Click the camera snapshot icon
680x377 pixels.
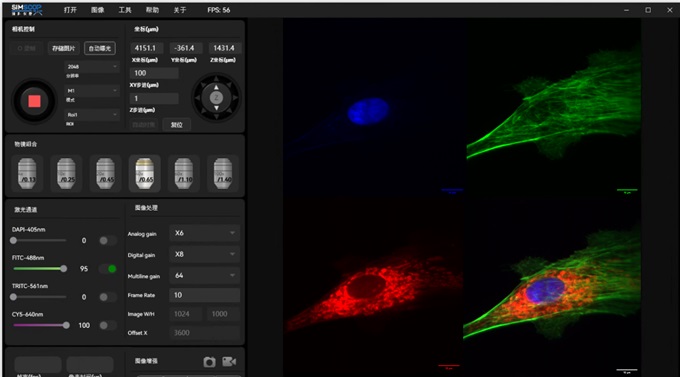pos(209,361)
